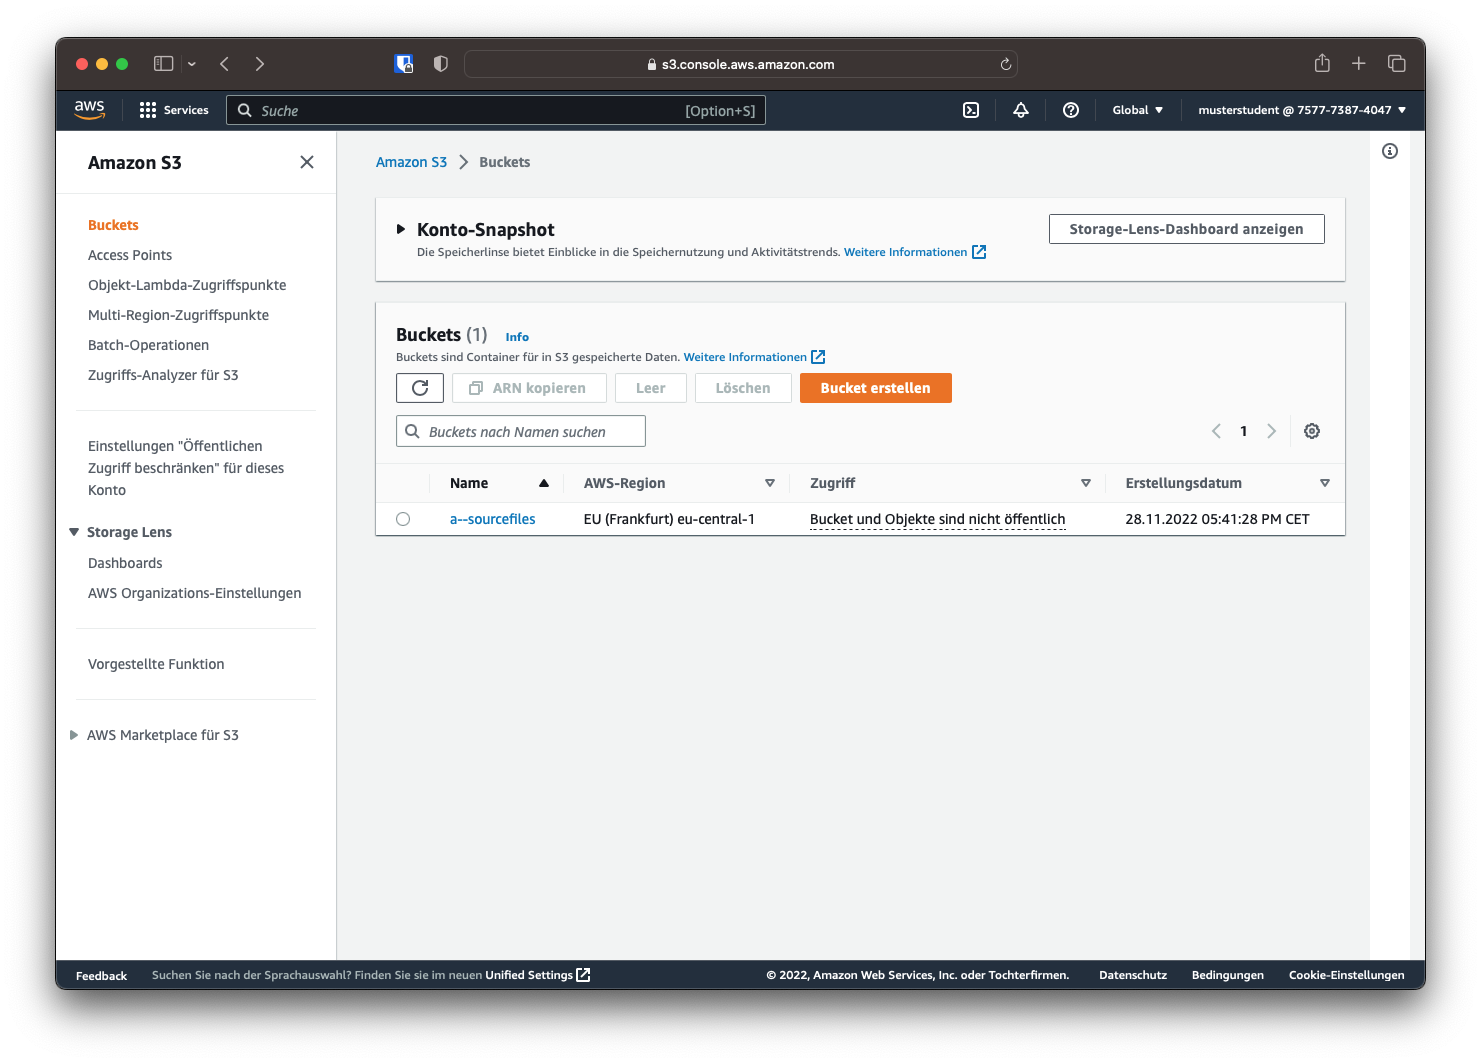Expand the Konto-Snapshot section
This screenshot has width=1481, height=1063.
click(x=401, y=229)
